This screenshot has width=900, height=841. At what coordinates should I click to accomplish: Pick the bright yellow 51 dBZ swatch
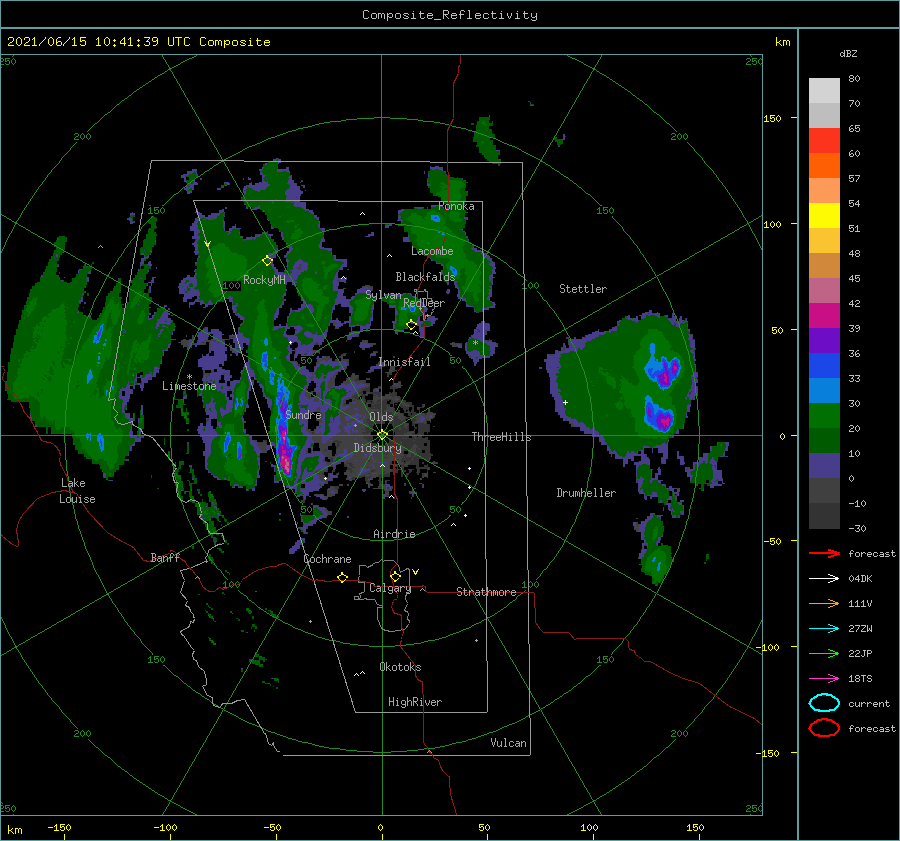(x=824, y=216)
